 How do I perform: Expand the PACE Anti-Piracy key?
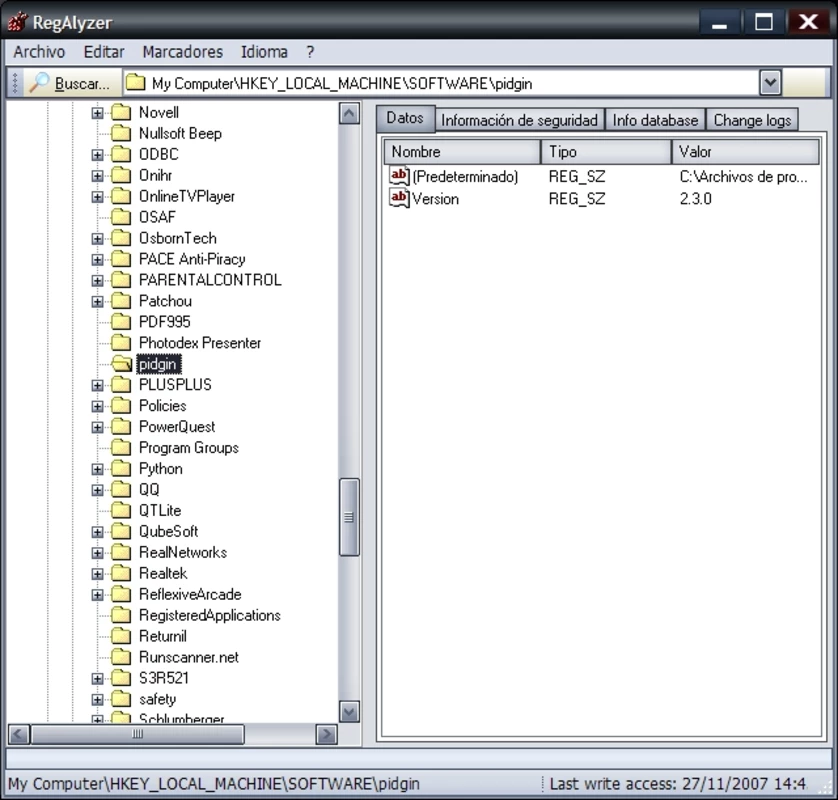point(97,260)
